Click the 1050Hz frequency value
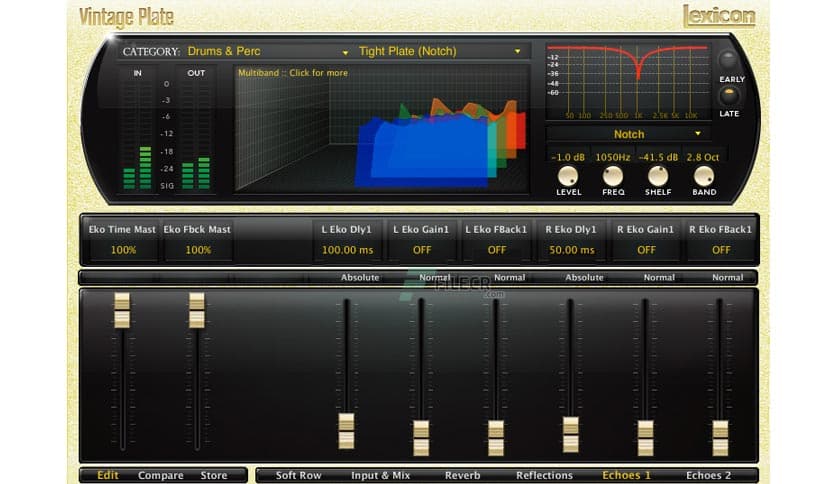 click(x=613, y=157)
